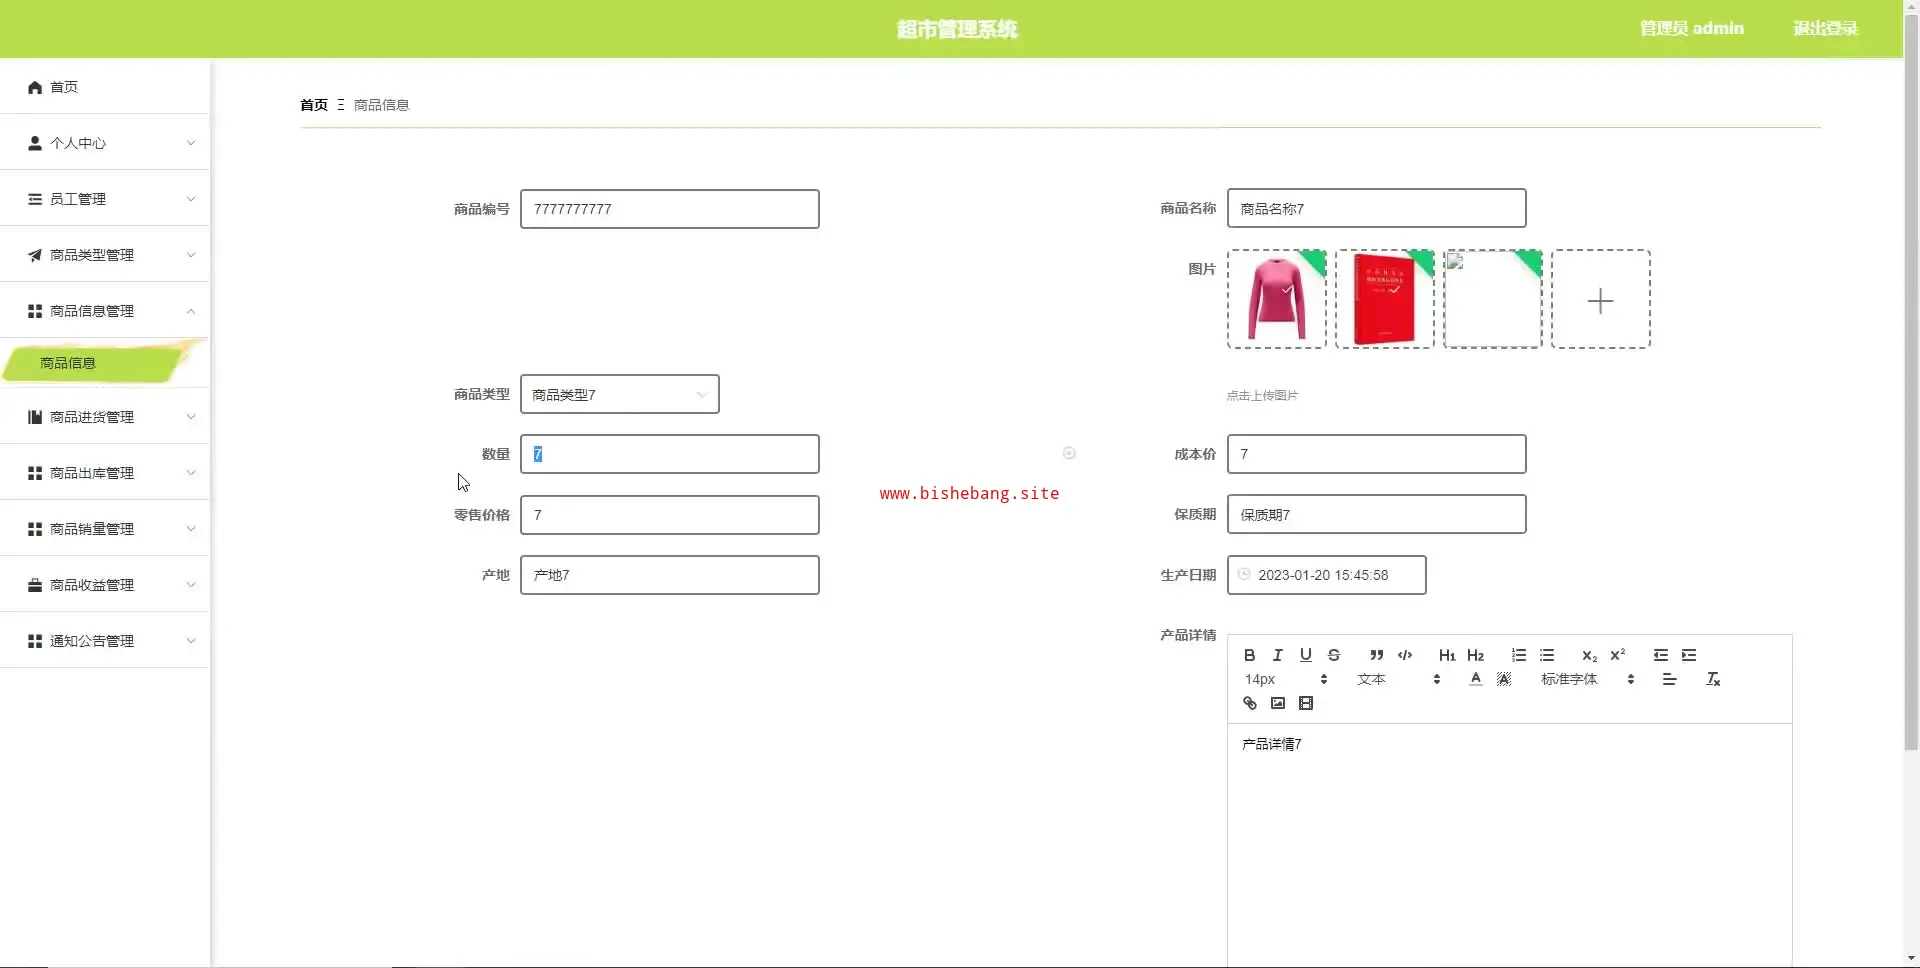Apply Heading 2 style
Viewport: 1920px width, 968px height.
[1475, 655]
